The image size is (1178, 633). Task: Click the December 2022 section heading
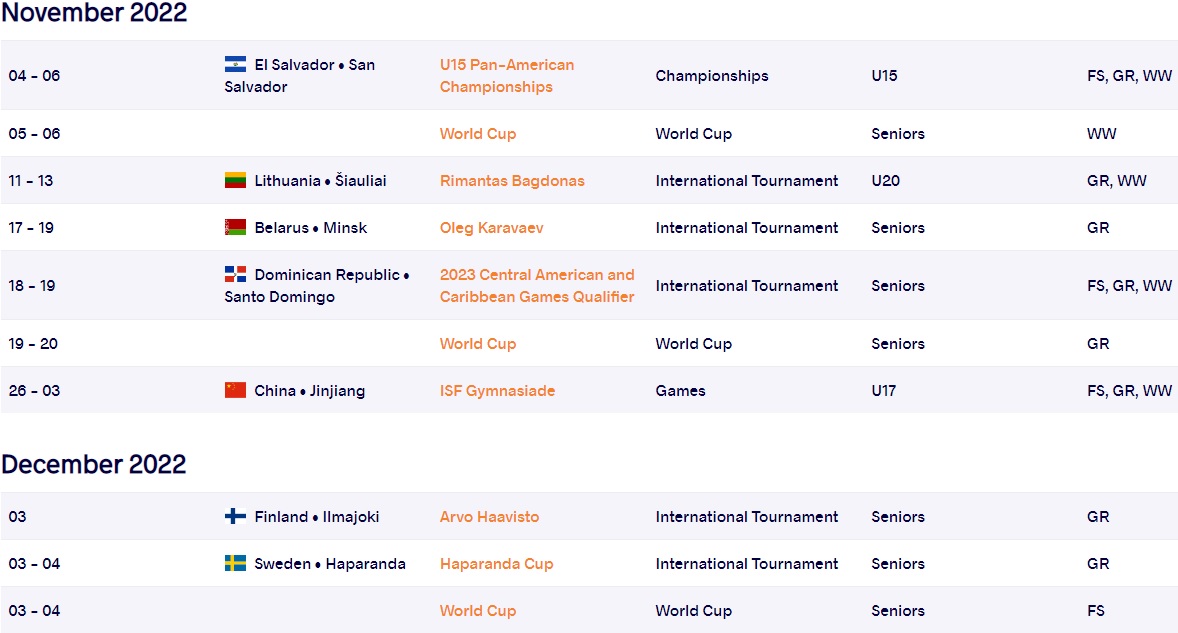pyautogui.click(x=94, y=465)
